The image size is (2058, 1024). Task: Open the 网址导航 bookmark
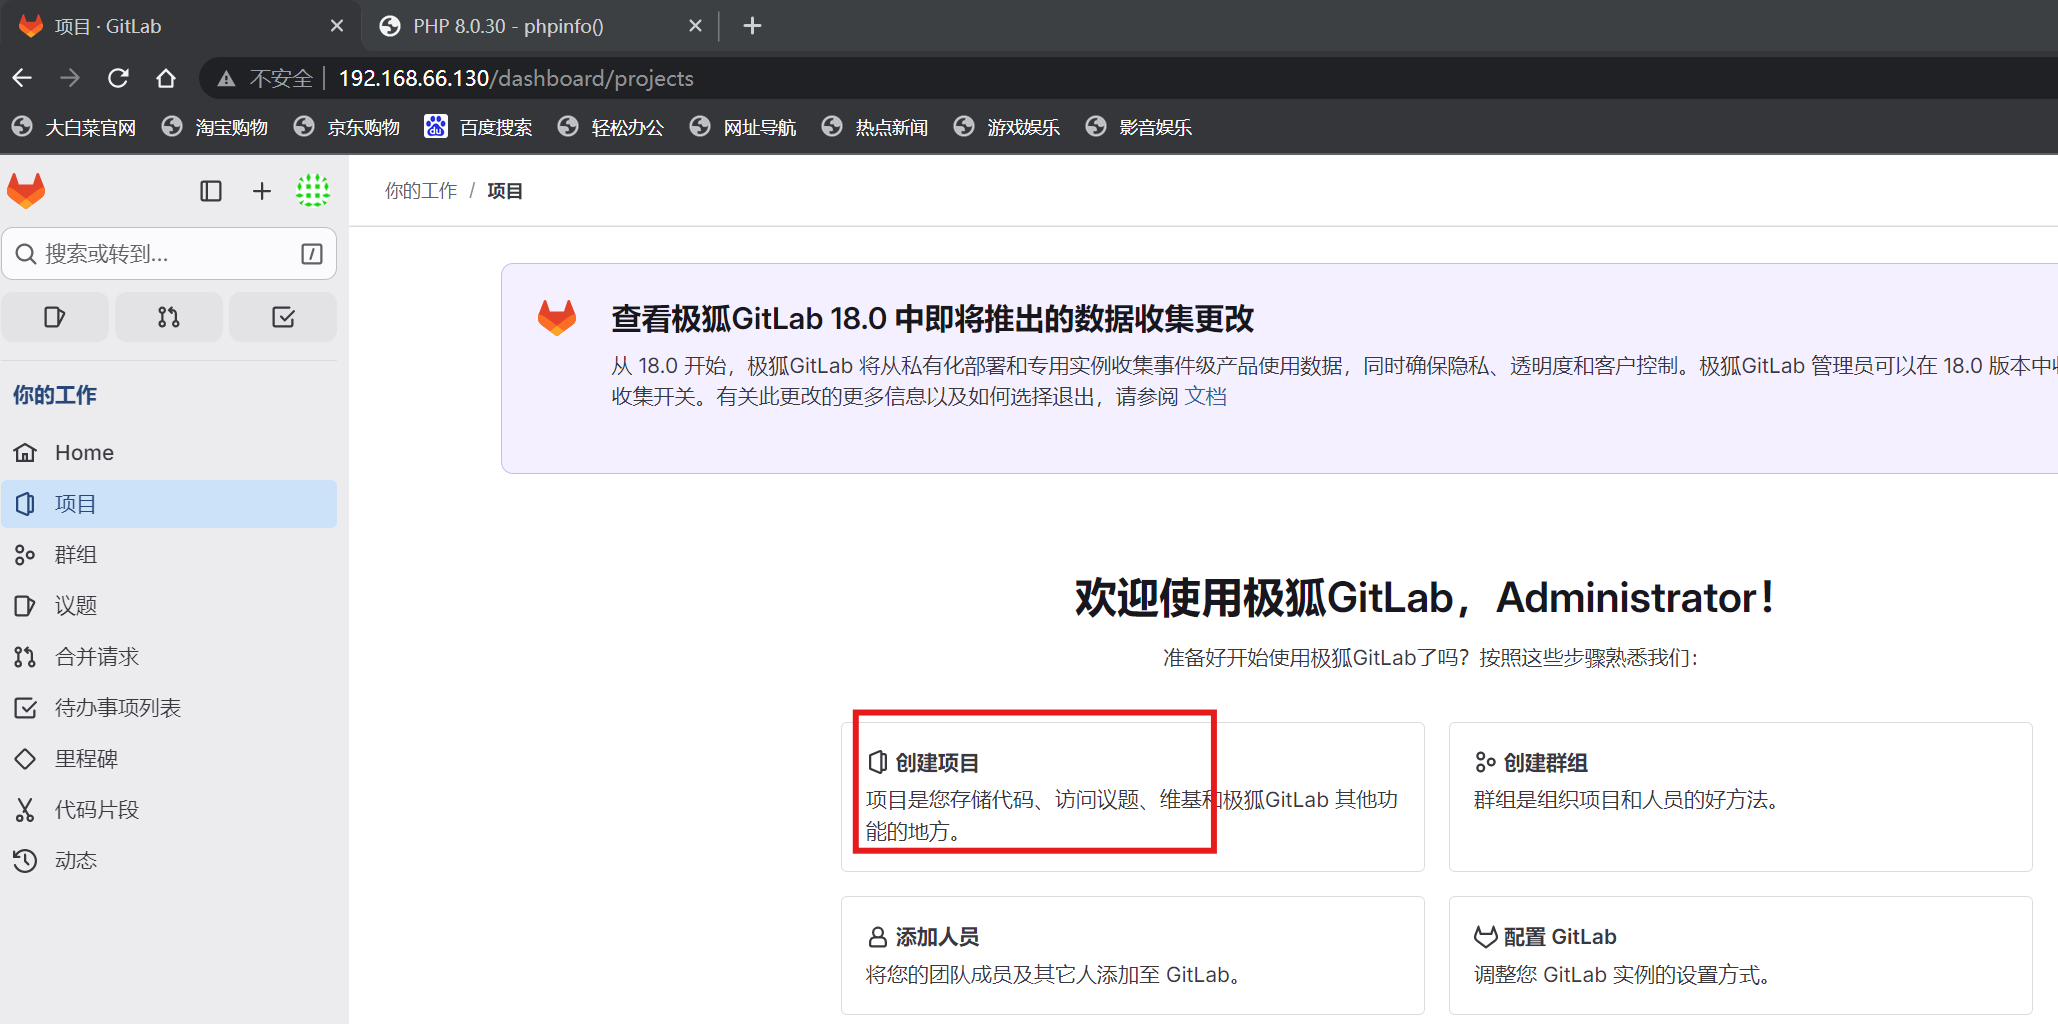click(x=743, y=127)
